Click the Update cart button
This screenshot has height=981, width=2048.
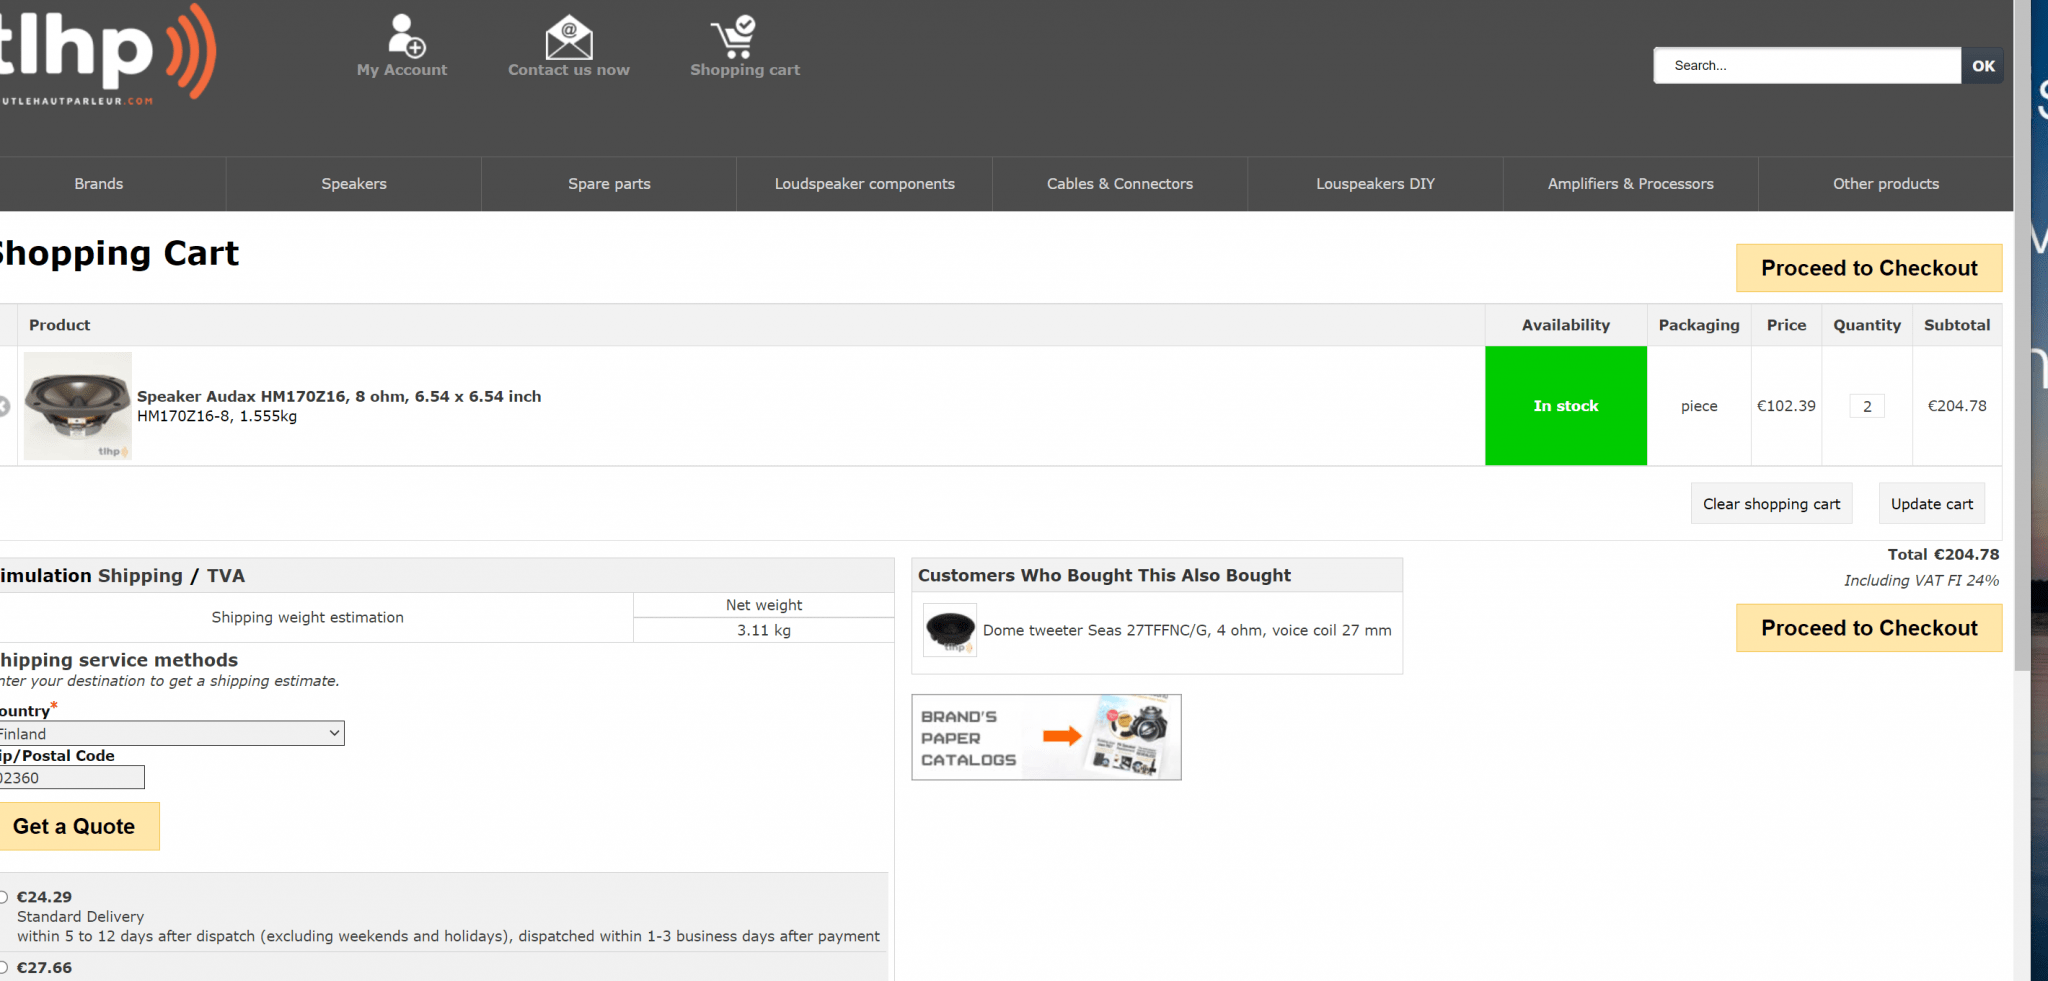[x=1932, y=504]
